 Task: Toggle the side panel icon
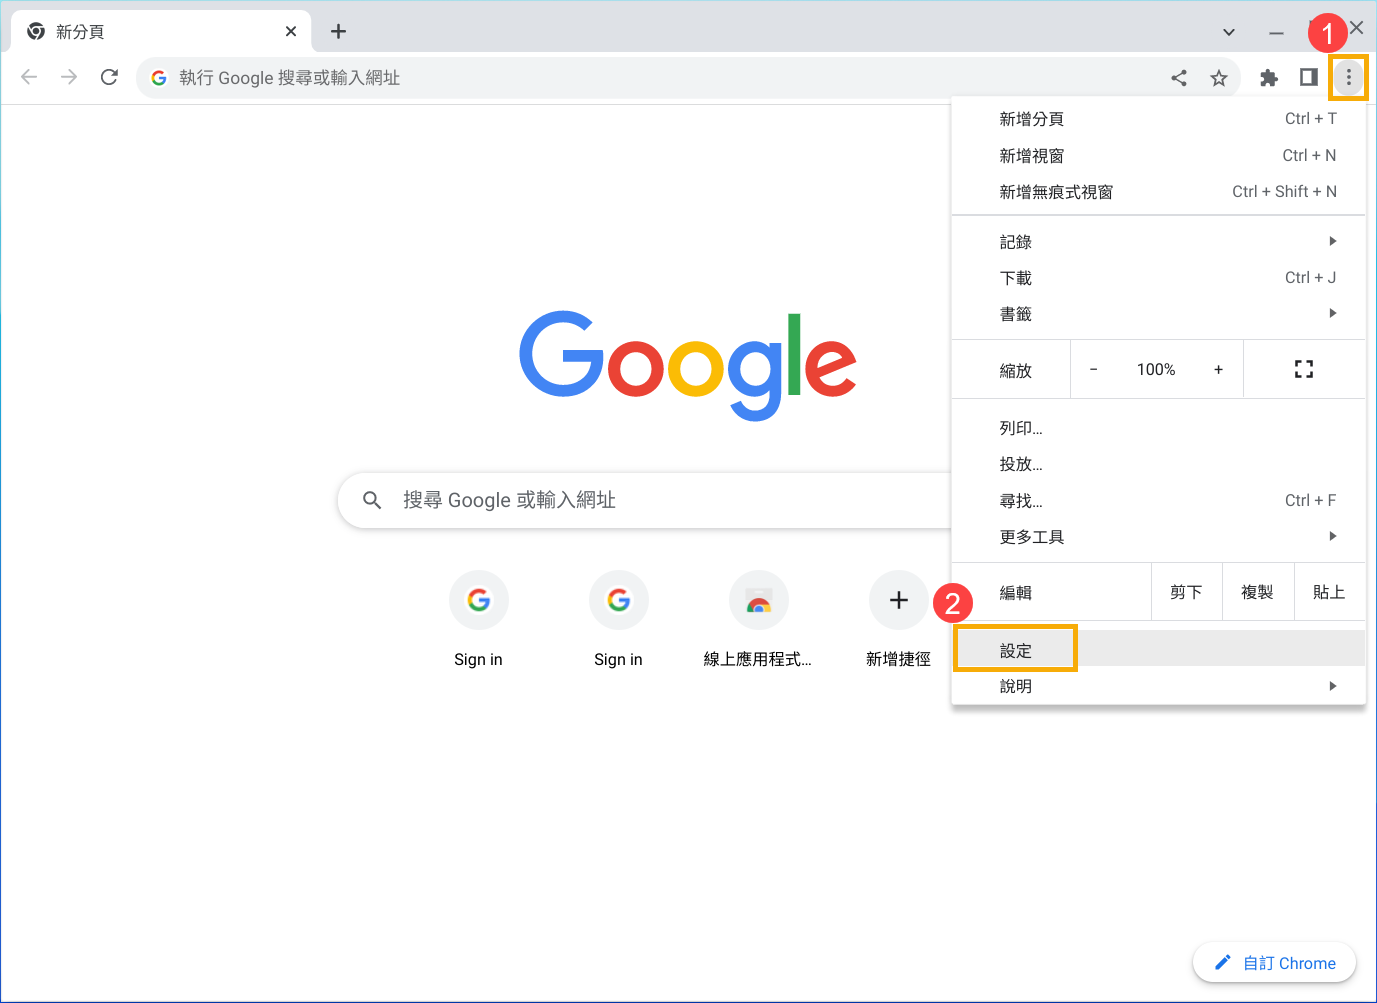[1308, 77]
